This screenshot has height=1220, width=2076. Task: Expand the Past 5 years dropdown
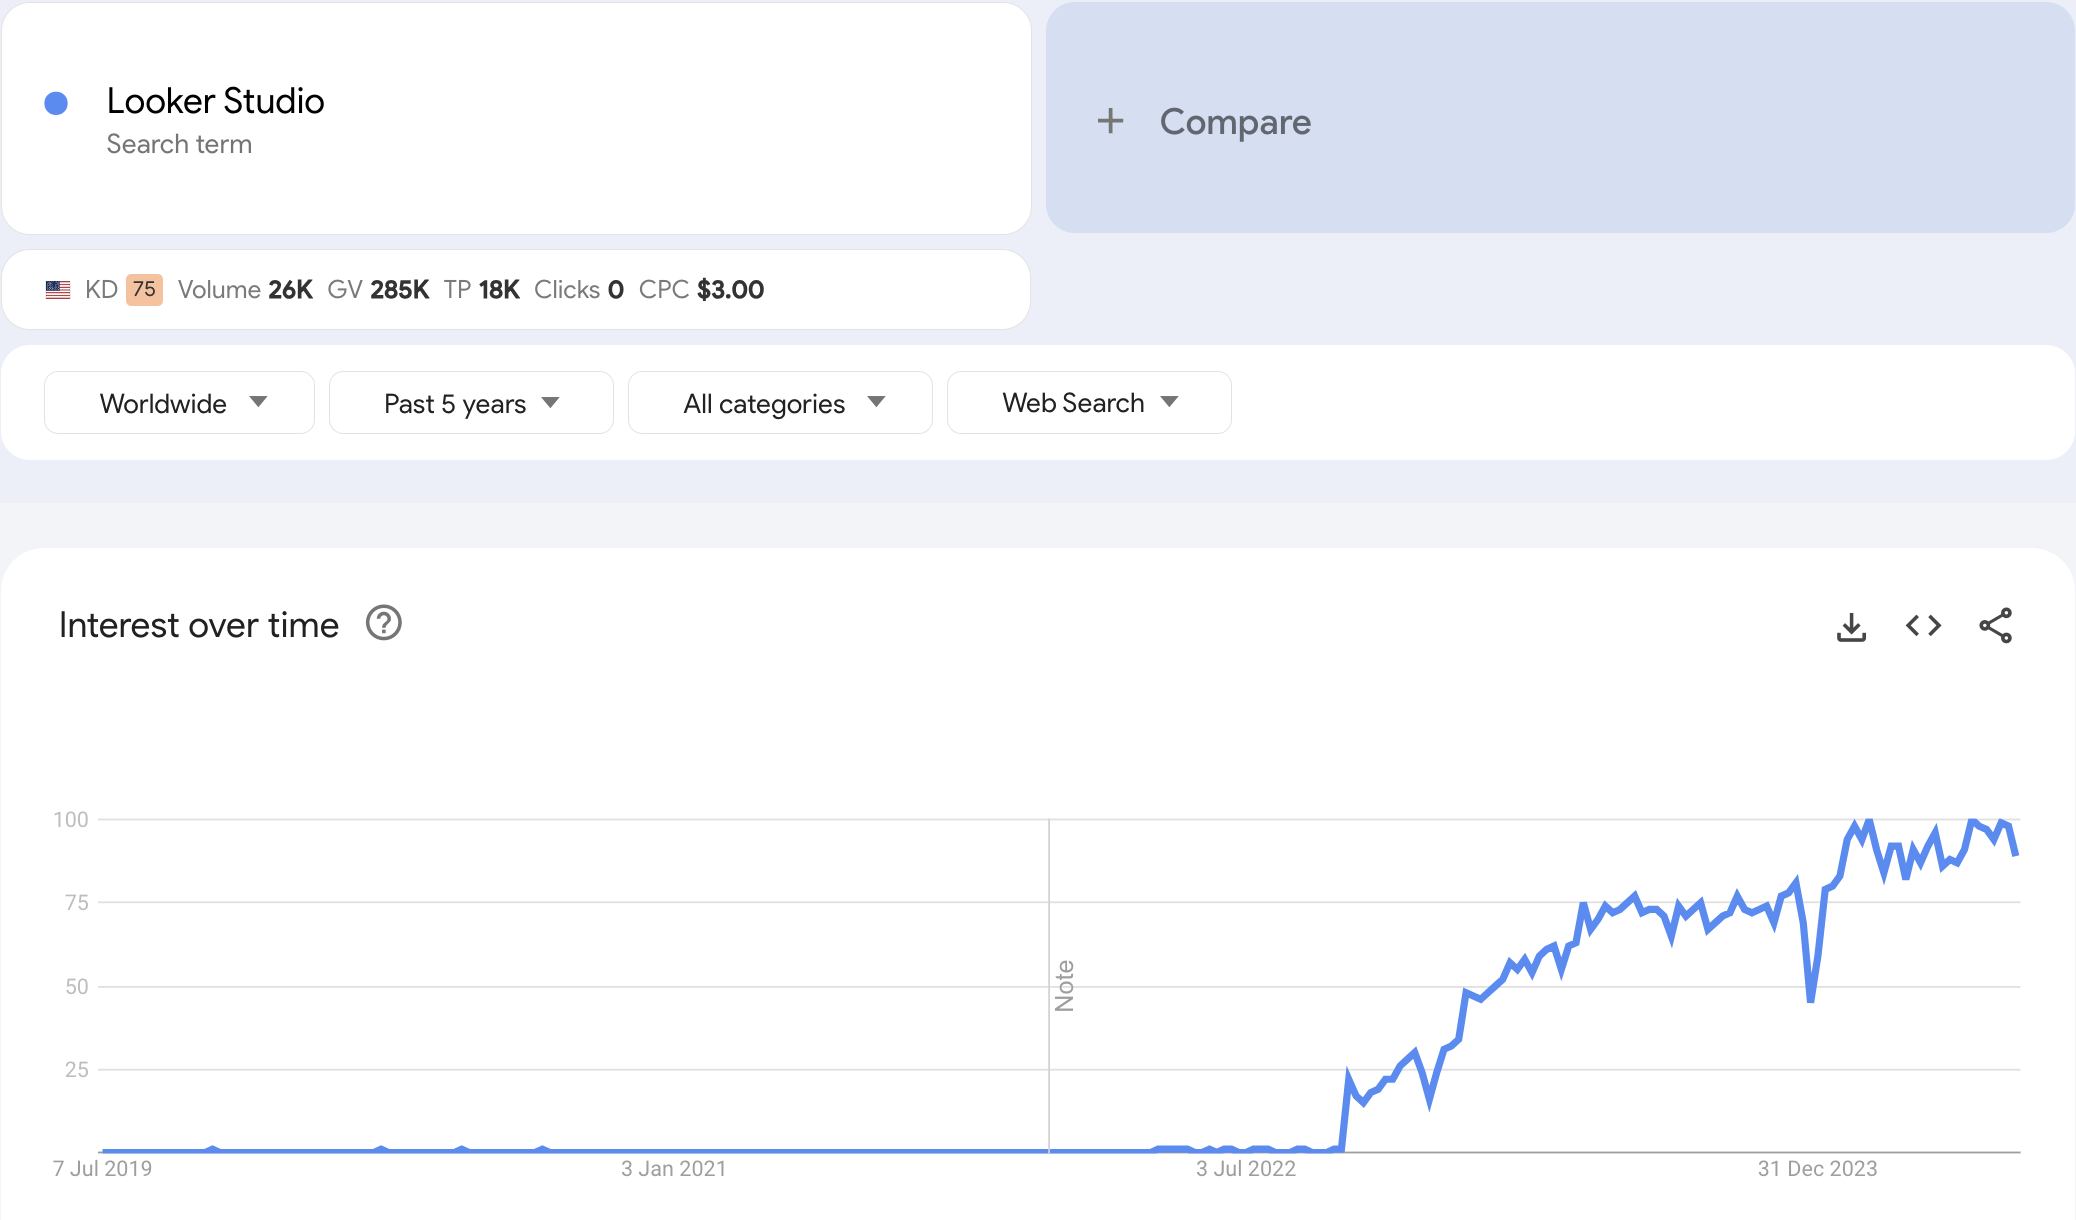coord(470,403)
